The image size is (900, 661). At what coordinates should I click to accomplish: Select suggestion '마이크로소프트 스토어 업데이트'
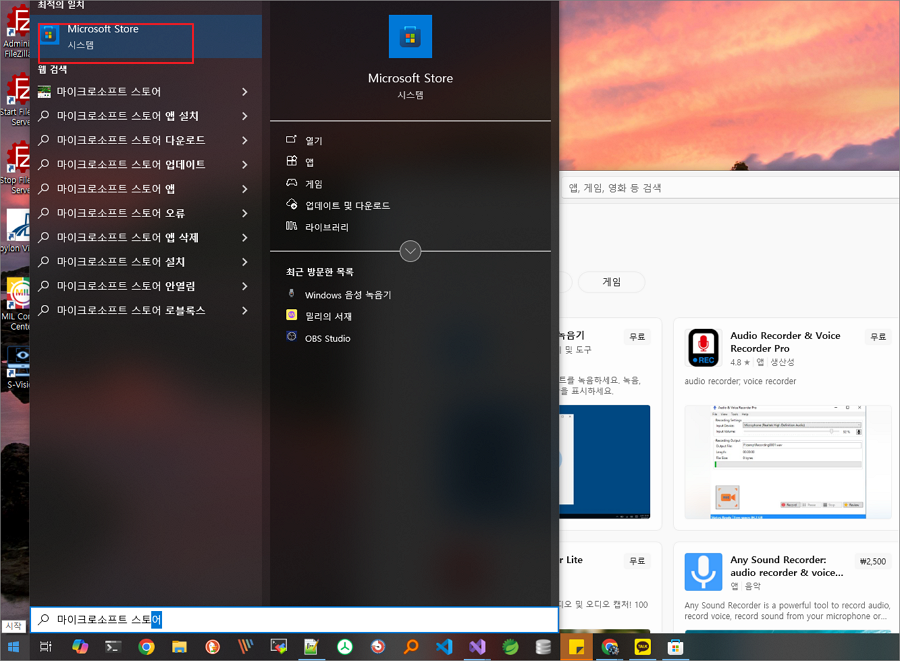click(x=131, y=164)
